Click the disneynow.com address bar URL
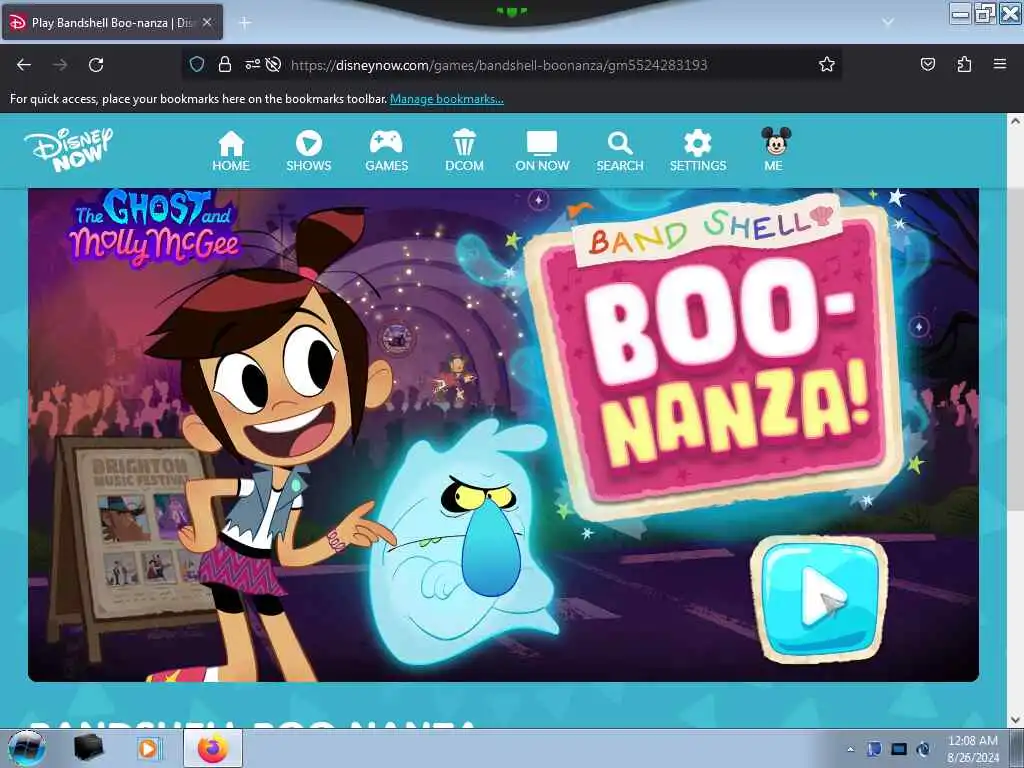This screenshot has width=1024, height=768. (499, 65)
